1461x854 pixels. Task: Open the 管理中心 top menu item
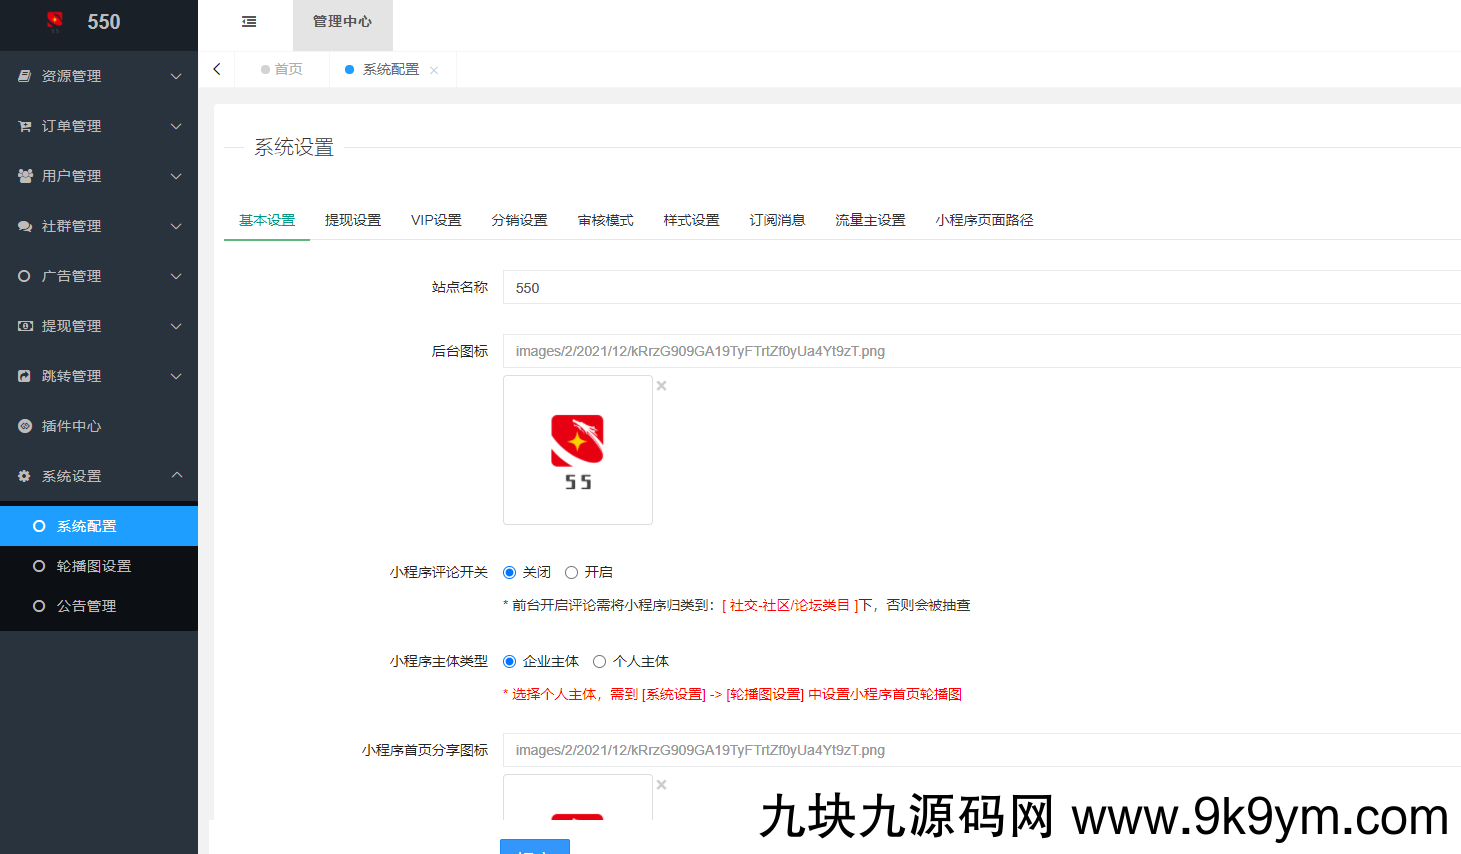point(342,22)
